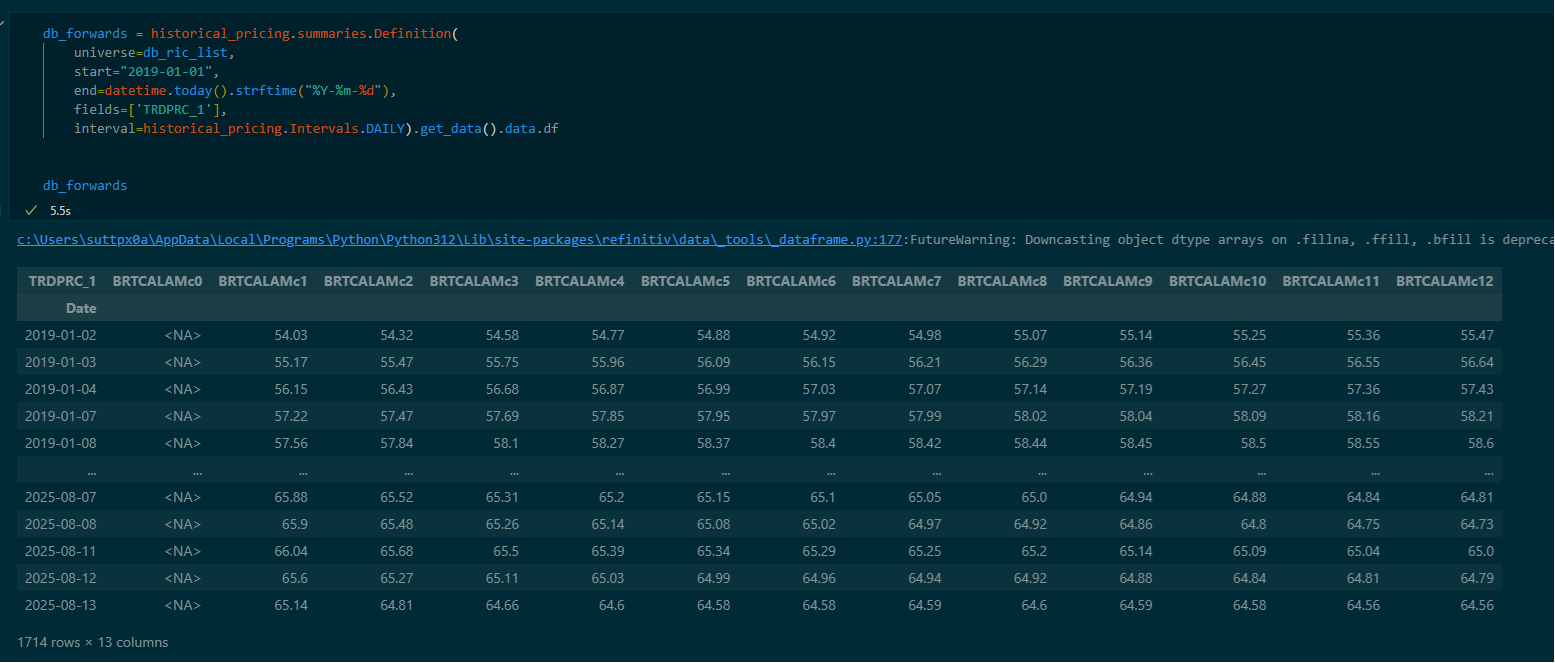This screenshot has width=1555, height=663.
Task: Click the <NA> cell in the 2025-08-13 row
Action: tap(183, 605)
